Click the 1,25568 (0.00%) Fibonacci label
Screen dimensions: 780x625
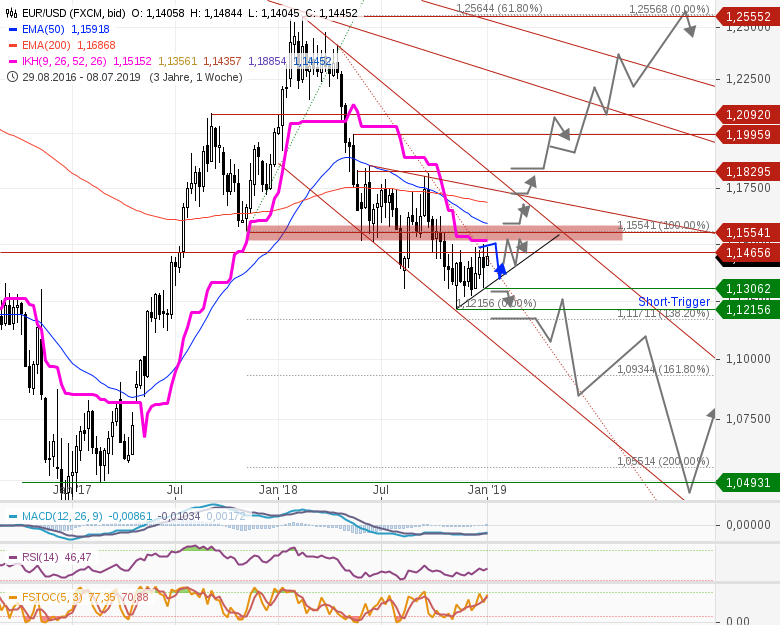669,9
